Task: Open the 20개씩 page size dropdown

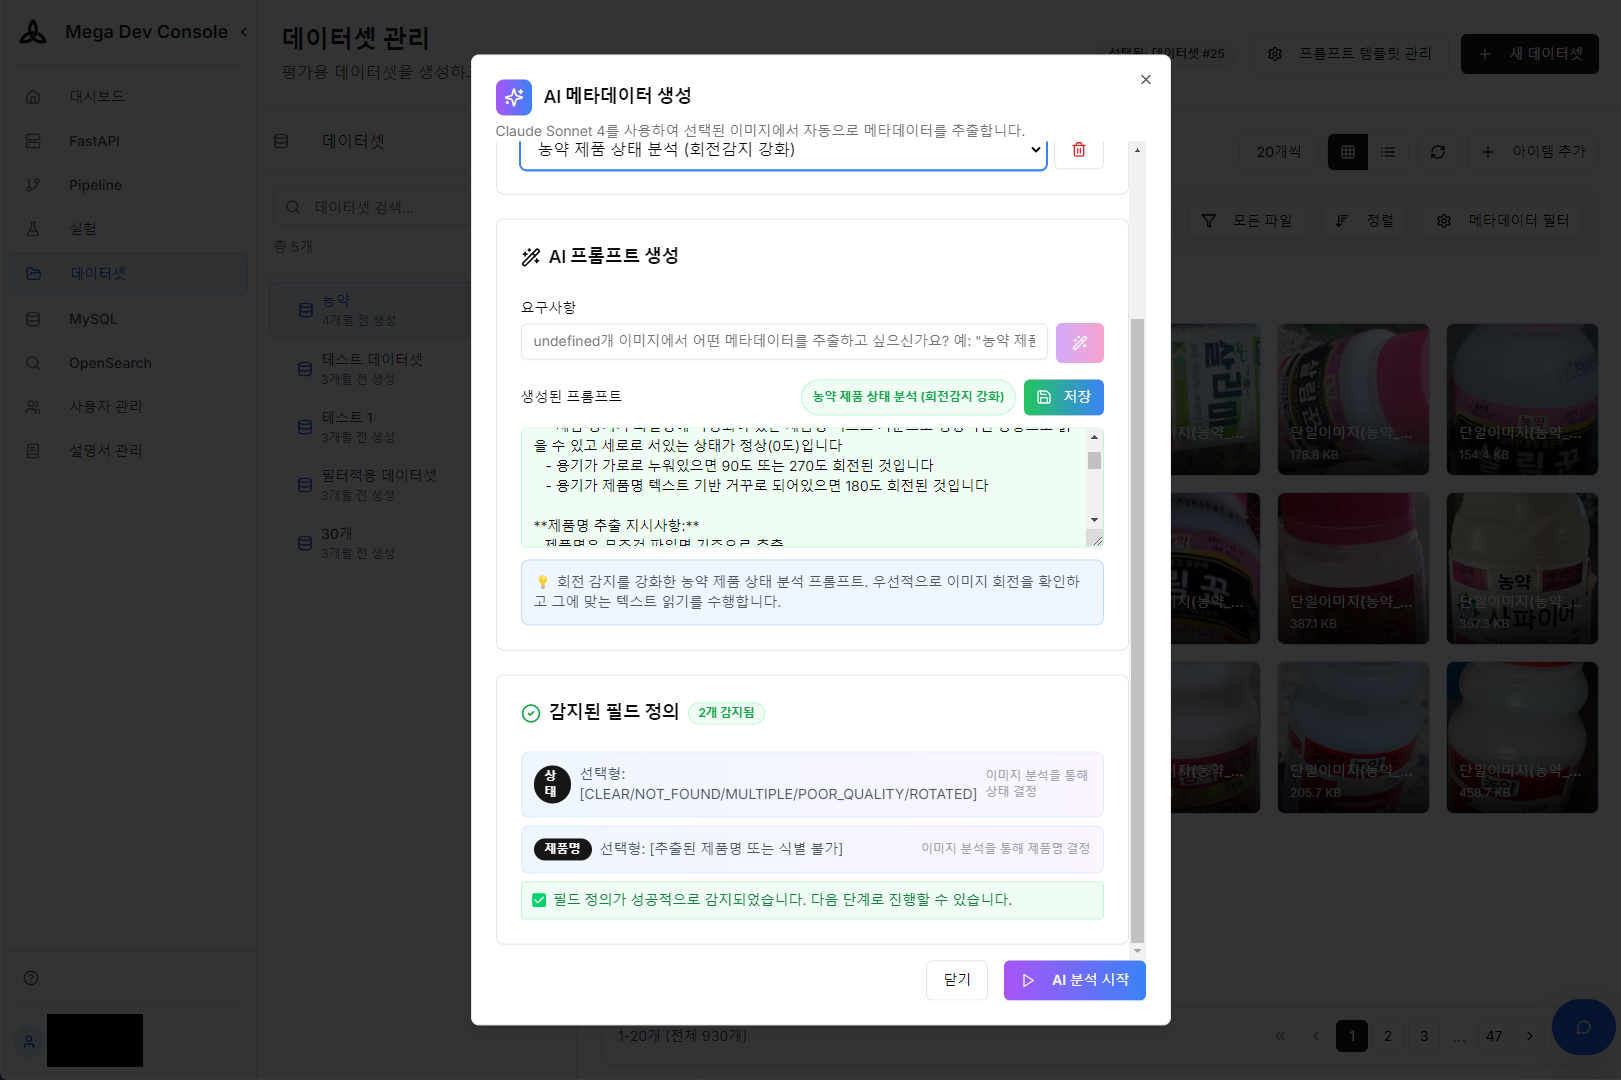Action: [1277, 152]
